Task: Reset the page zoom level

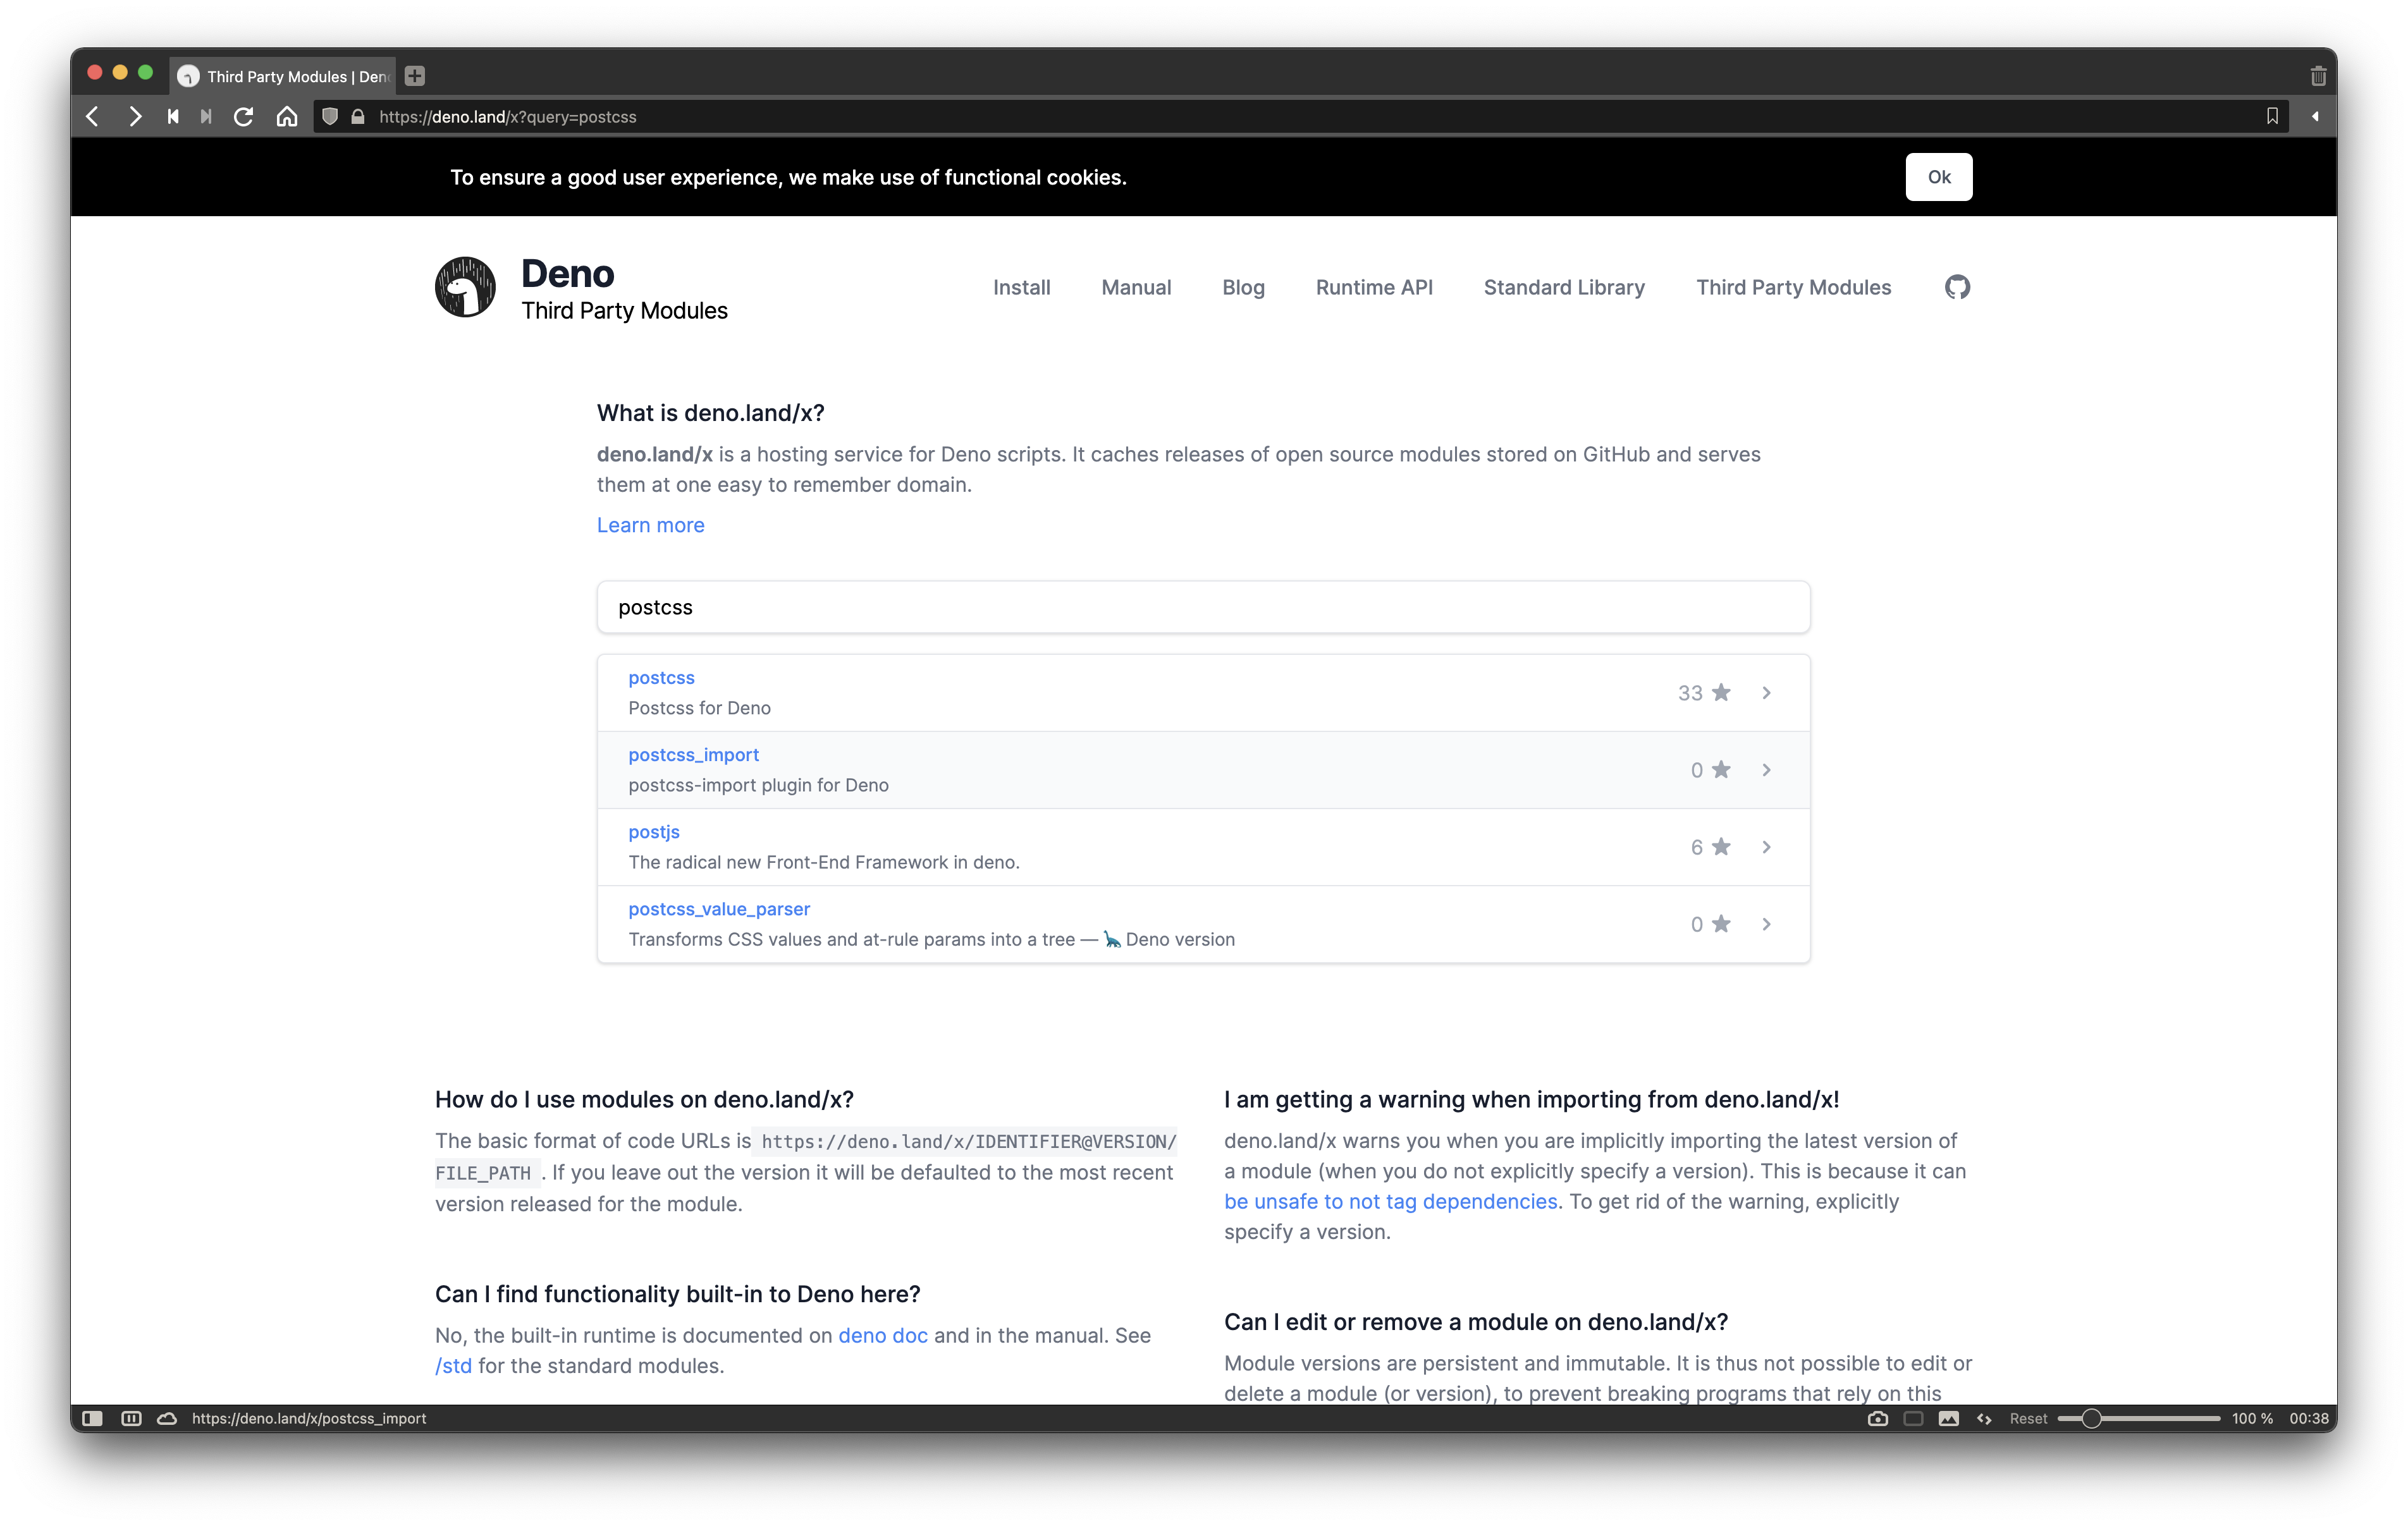Action: tap(2028, 1418)
